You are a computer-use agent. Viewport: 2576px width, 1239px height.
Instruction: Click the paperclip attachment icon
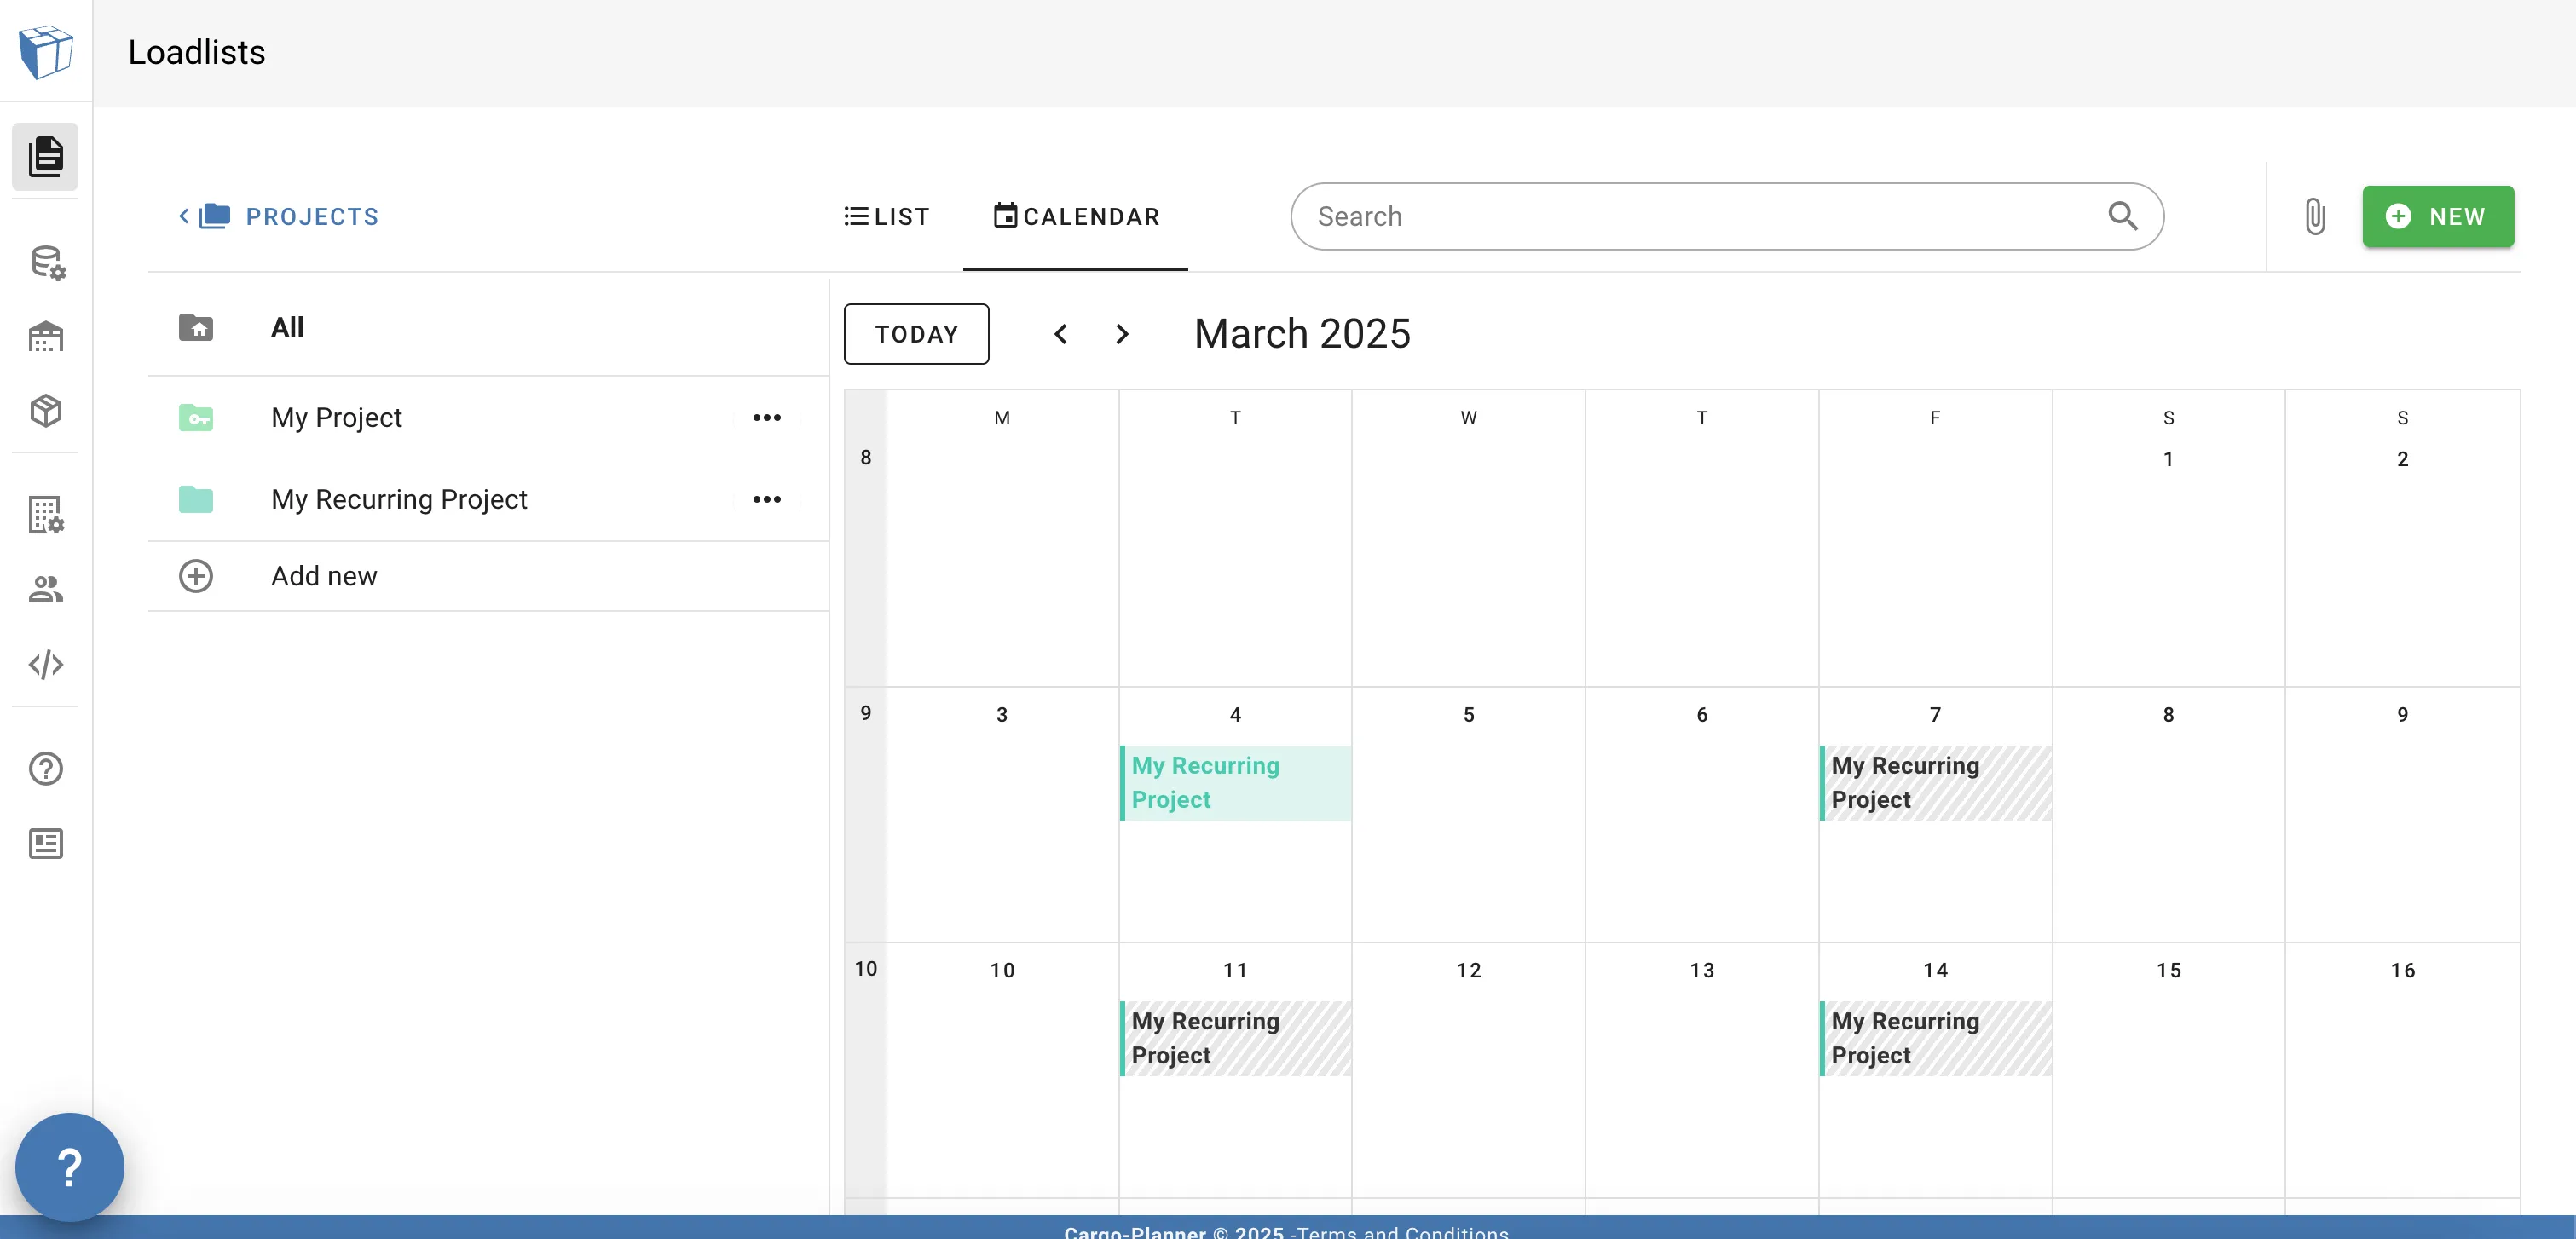tap(2314, 216)
